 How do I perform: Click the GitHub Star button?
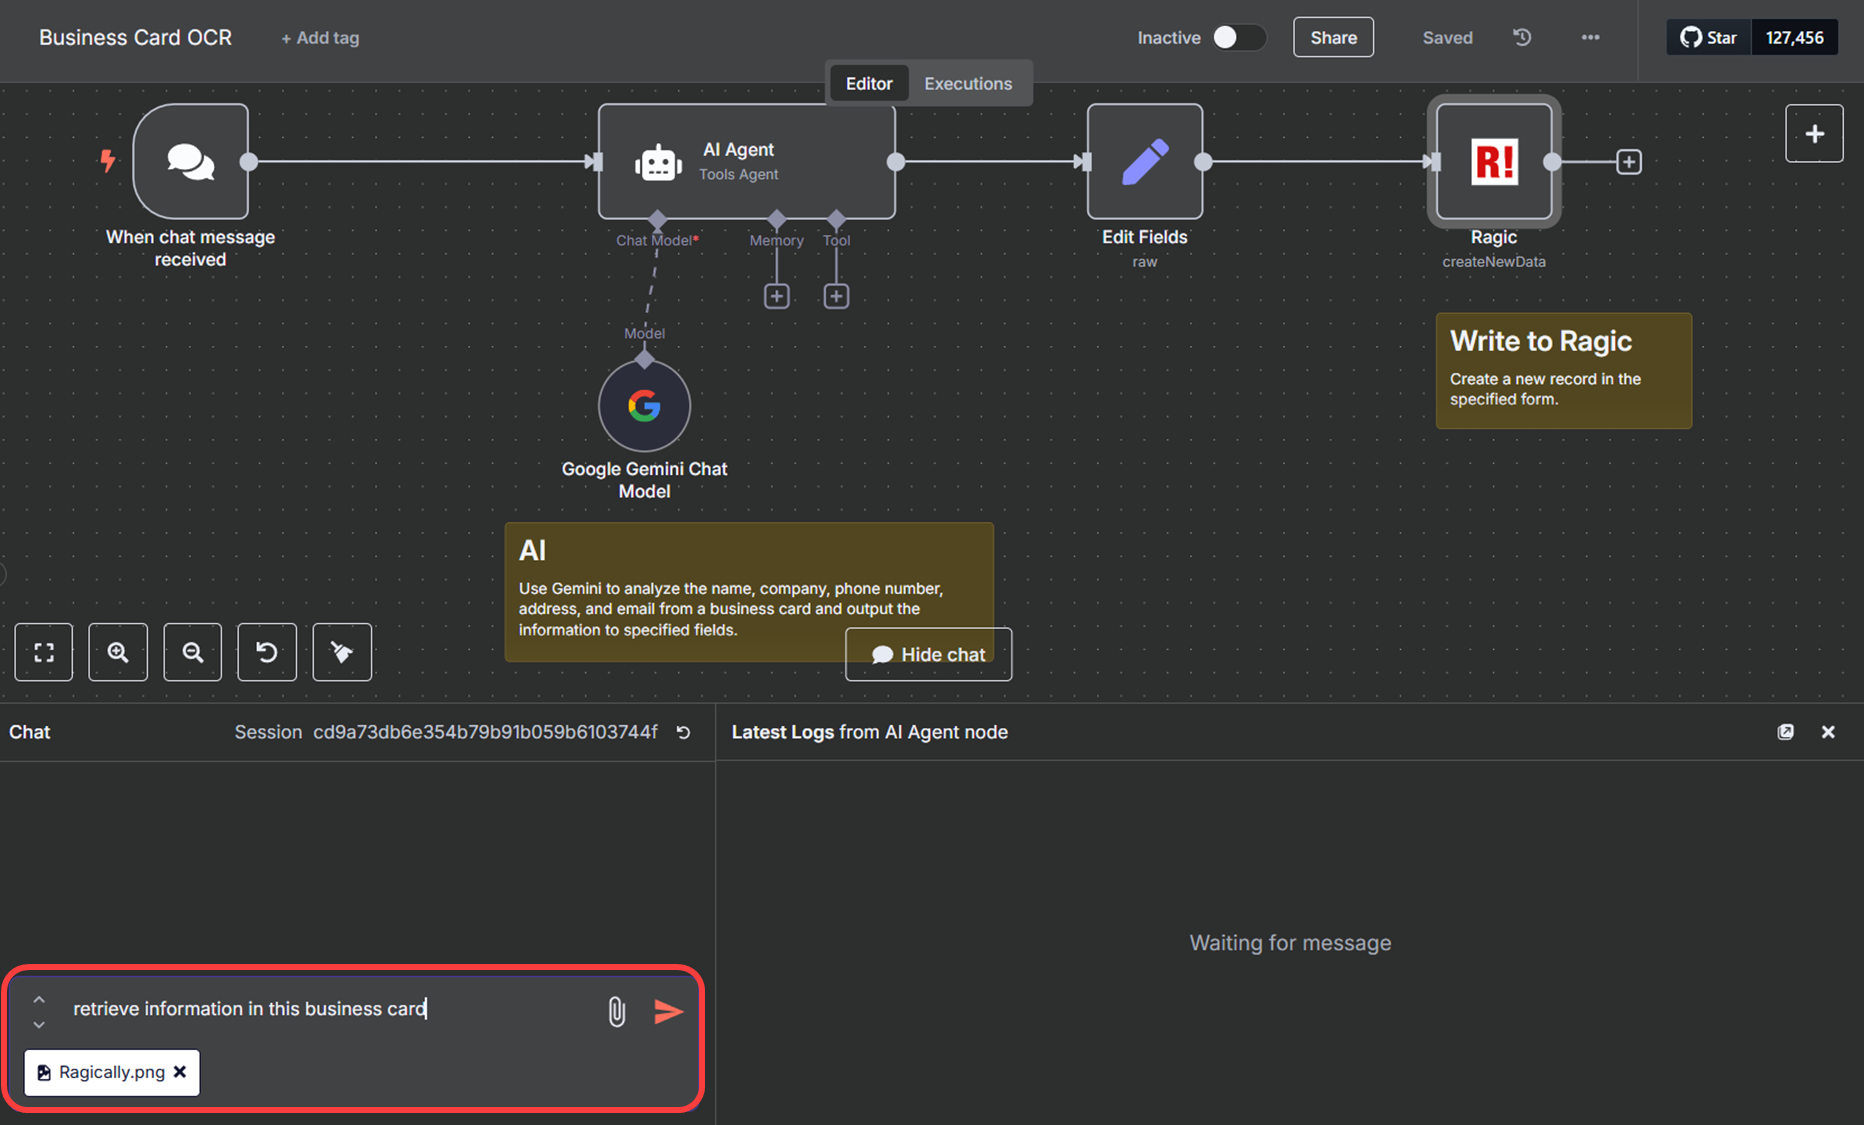tap(1709, 37)
